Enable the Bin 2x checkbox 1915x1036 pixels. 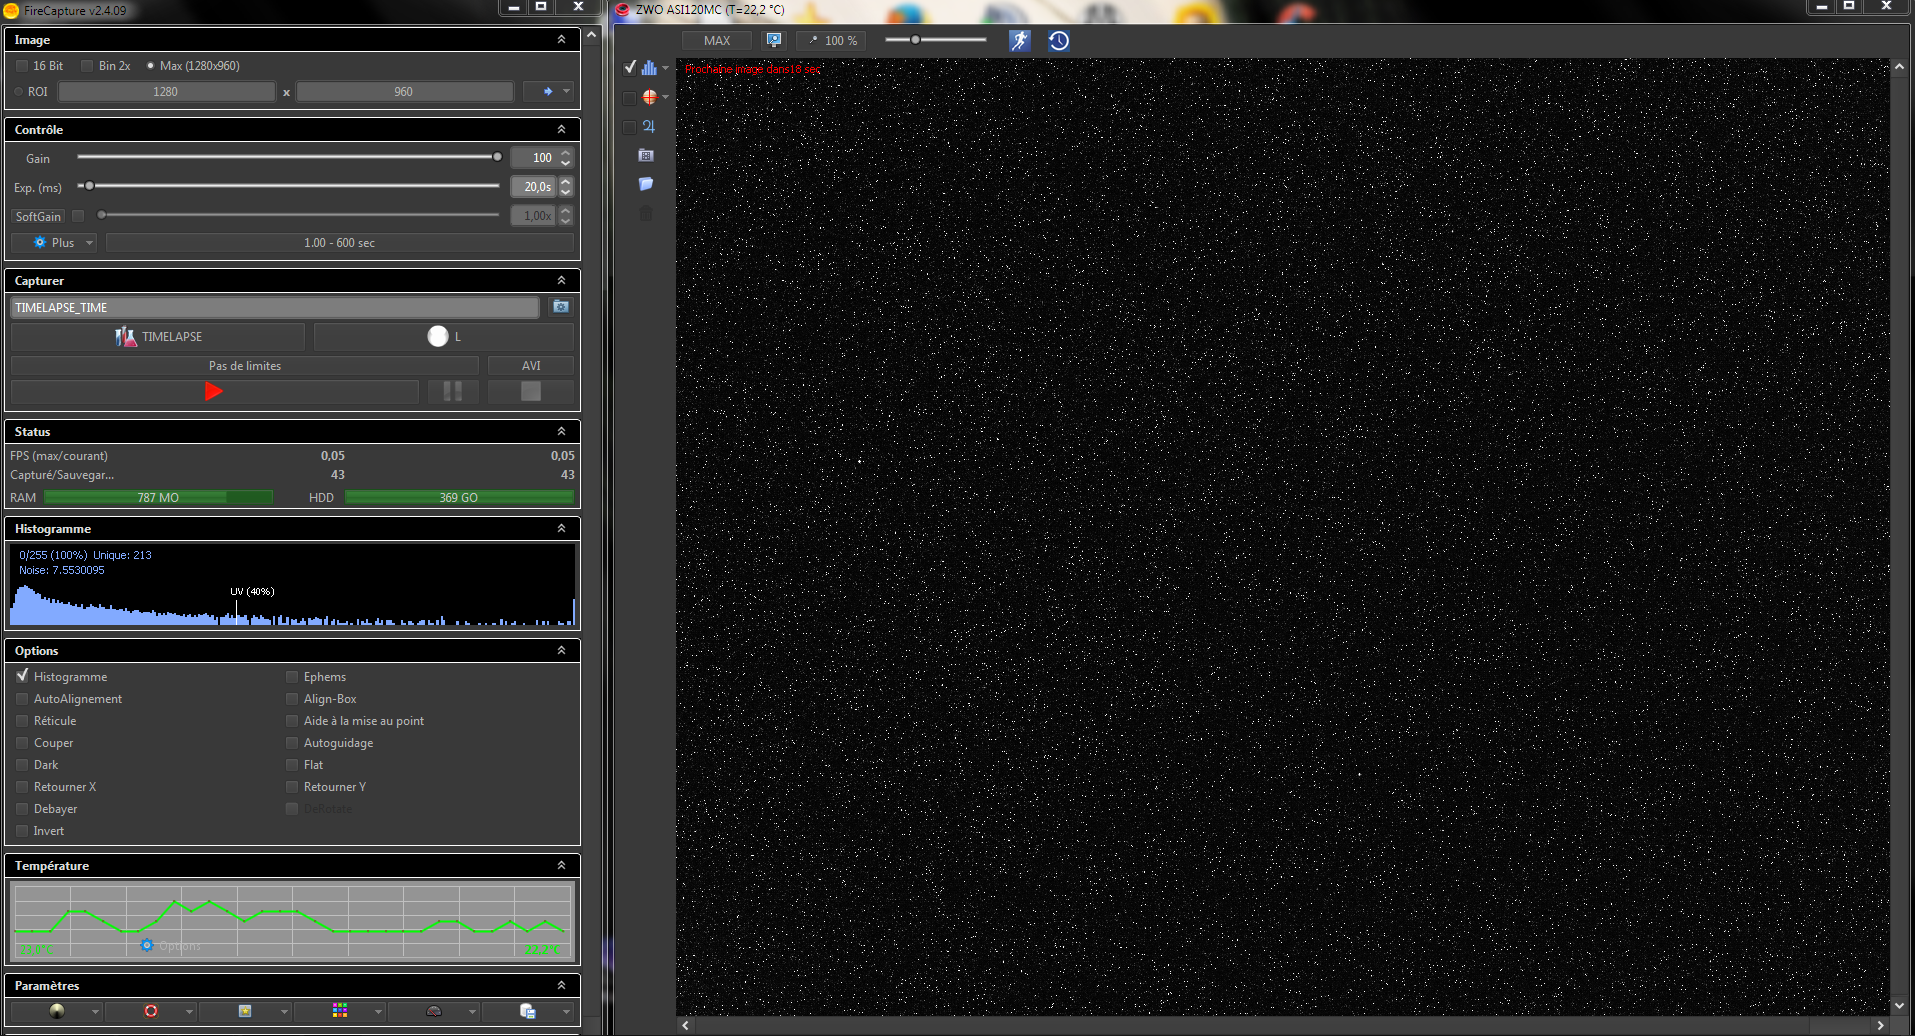point(87,66)
